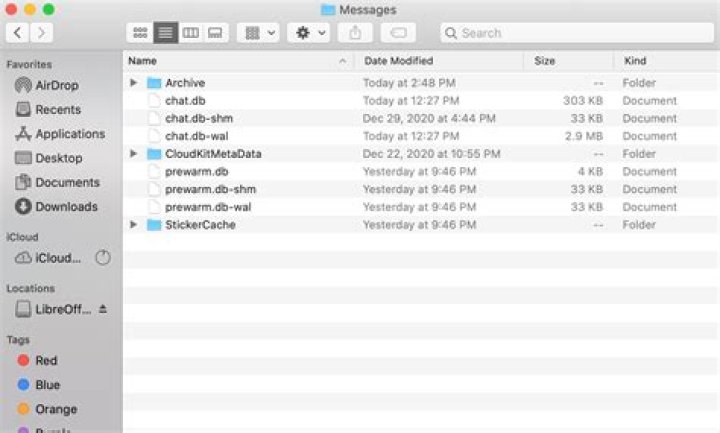Screen dimensions: 720x433
Task: Select the prewarm.db-shm file
Action: [210, 189]
